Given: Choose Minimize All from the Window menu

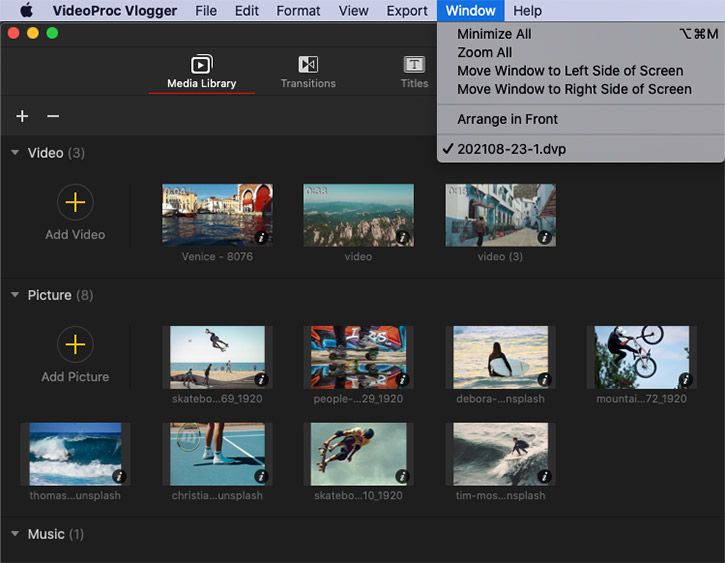Looking at the screenshot, I should [x=494, y=34].
